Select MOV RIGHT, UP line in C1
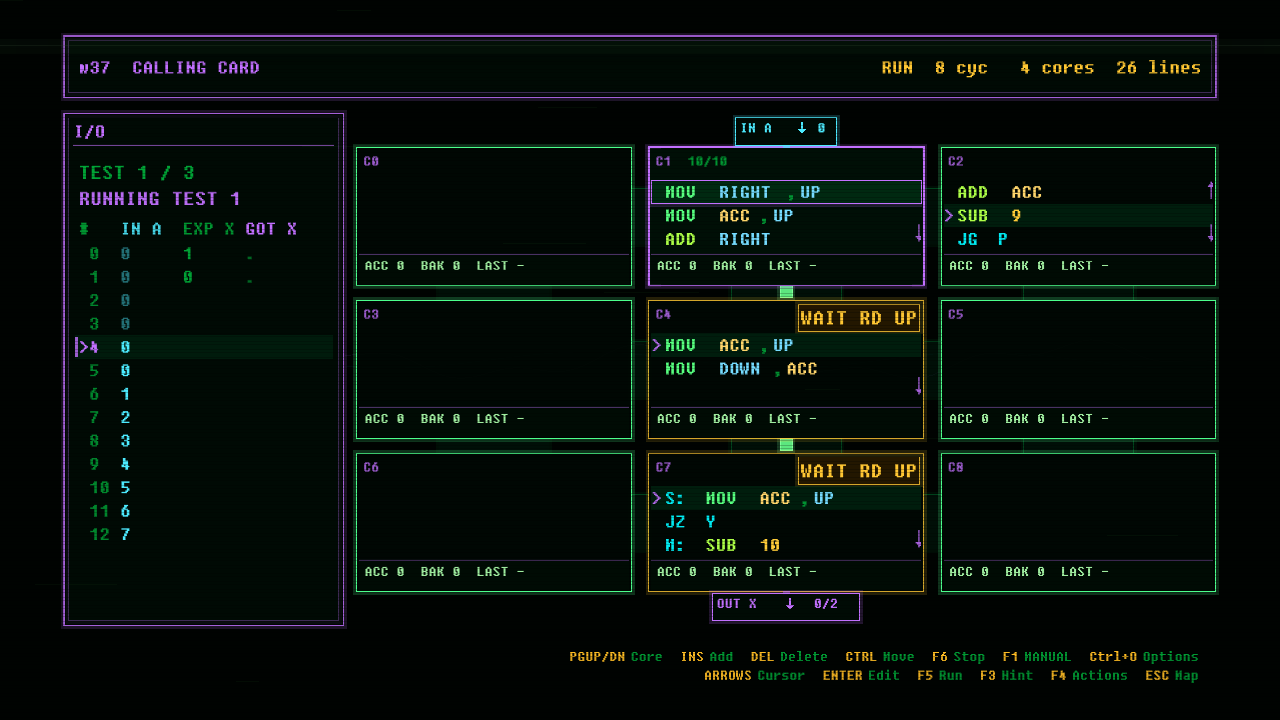 (x=786, y=192)
